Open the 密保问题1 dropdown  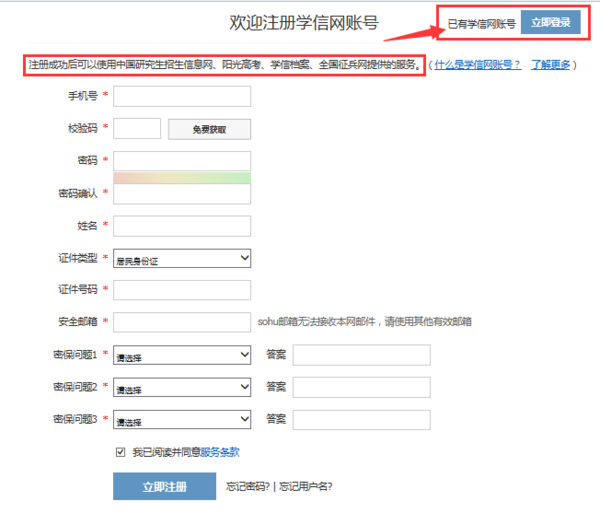(x=182, y=355)
